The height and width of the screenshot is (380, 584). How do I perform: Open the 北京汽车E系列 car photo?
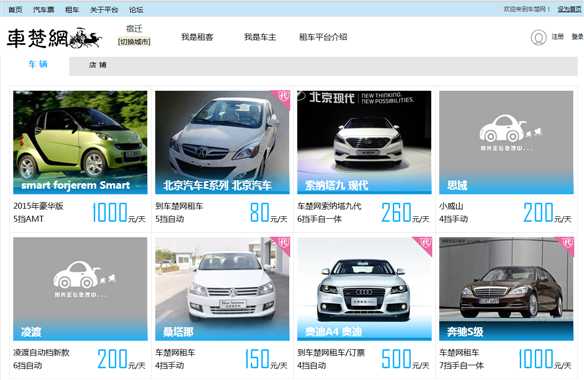point(222,142)
